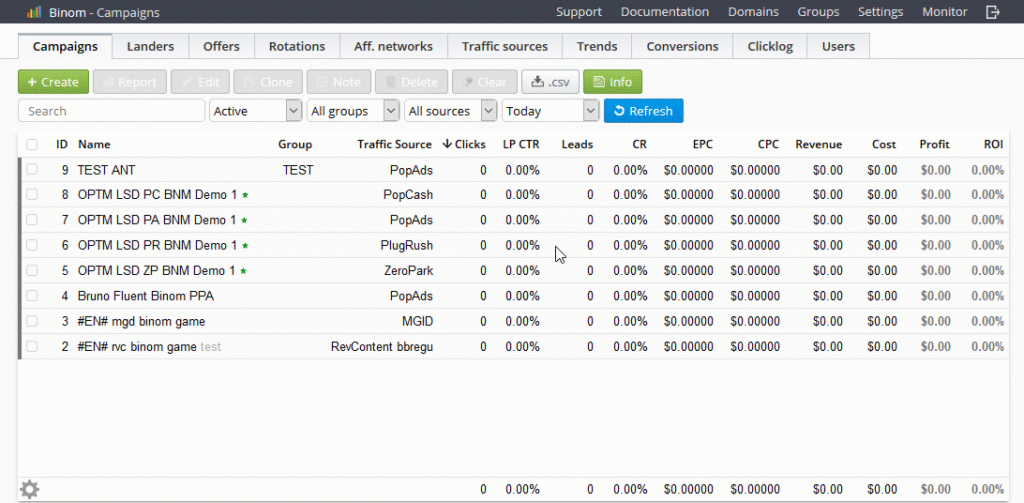Open the column settings gear icon
This screenshot has width=1024, height=503.
(29, 489)
